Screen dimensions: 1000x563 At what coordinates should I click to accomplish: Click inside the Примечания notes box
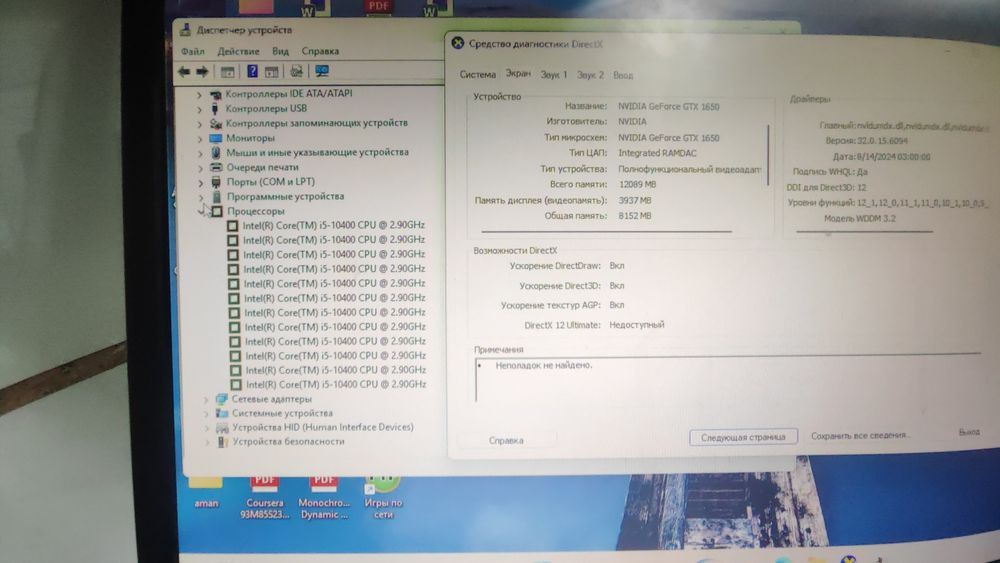727,379
